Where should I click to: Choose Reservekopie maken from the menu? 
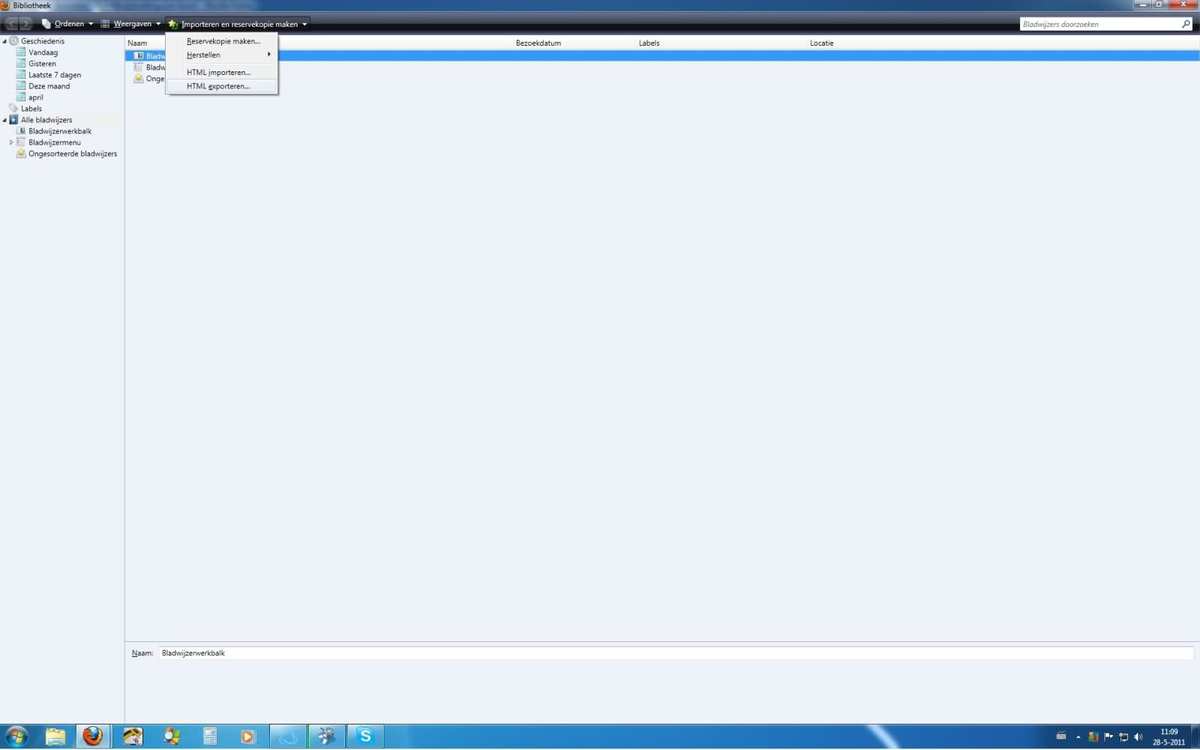point(223,41)
